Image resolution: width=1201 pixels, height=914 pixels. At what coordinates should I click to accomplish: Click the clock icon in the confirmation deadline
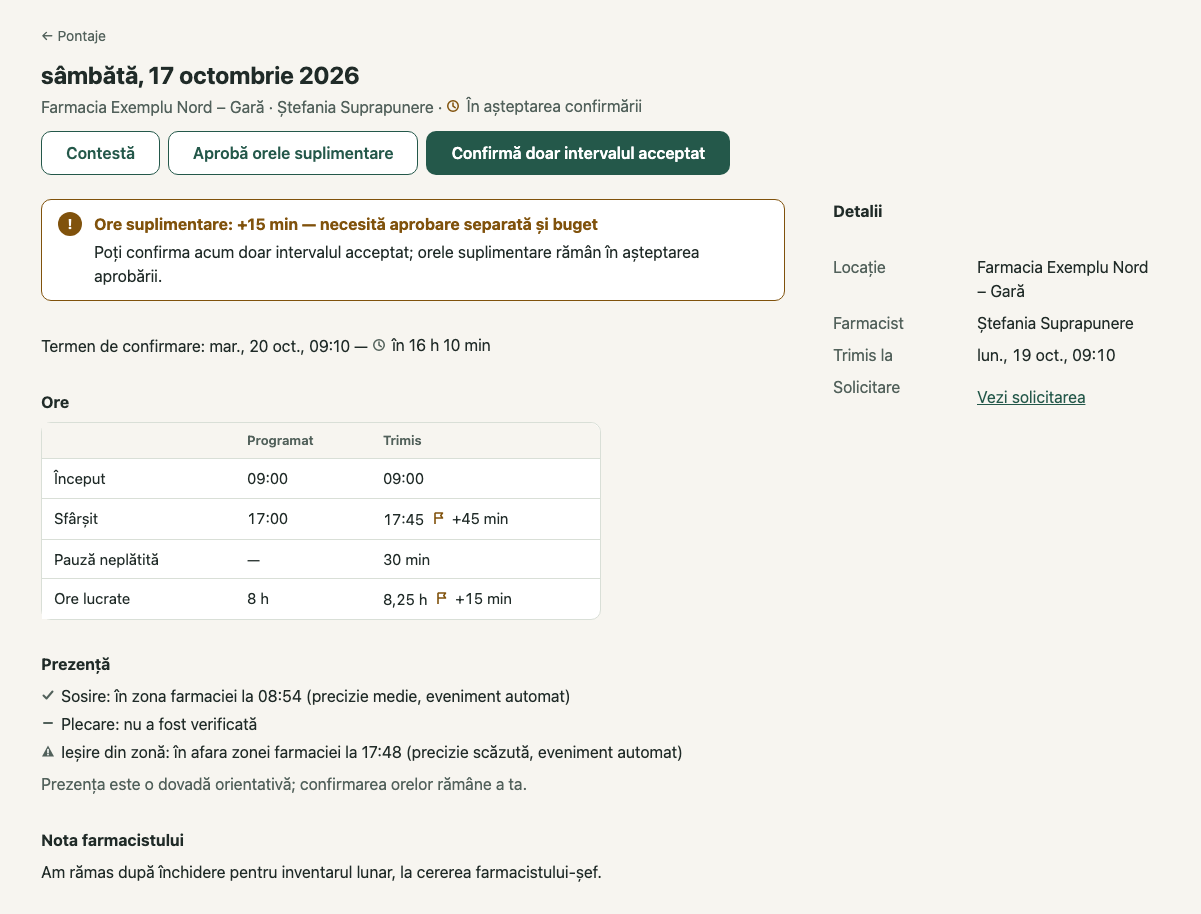tap(379, 346)
